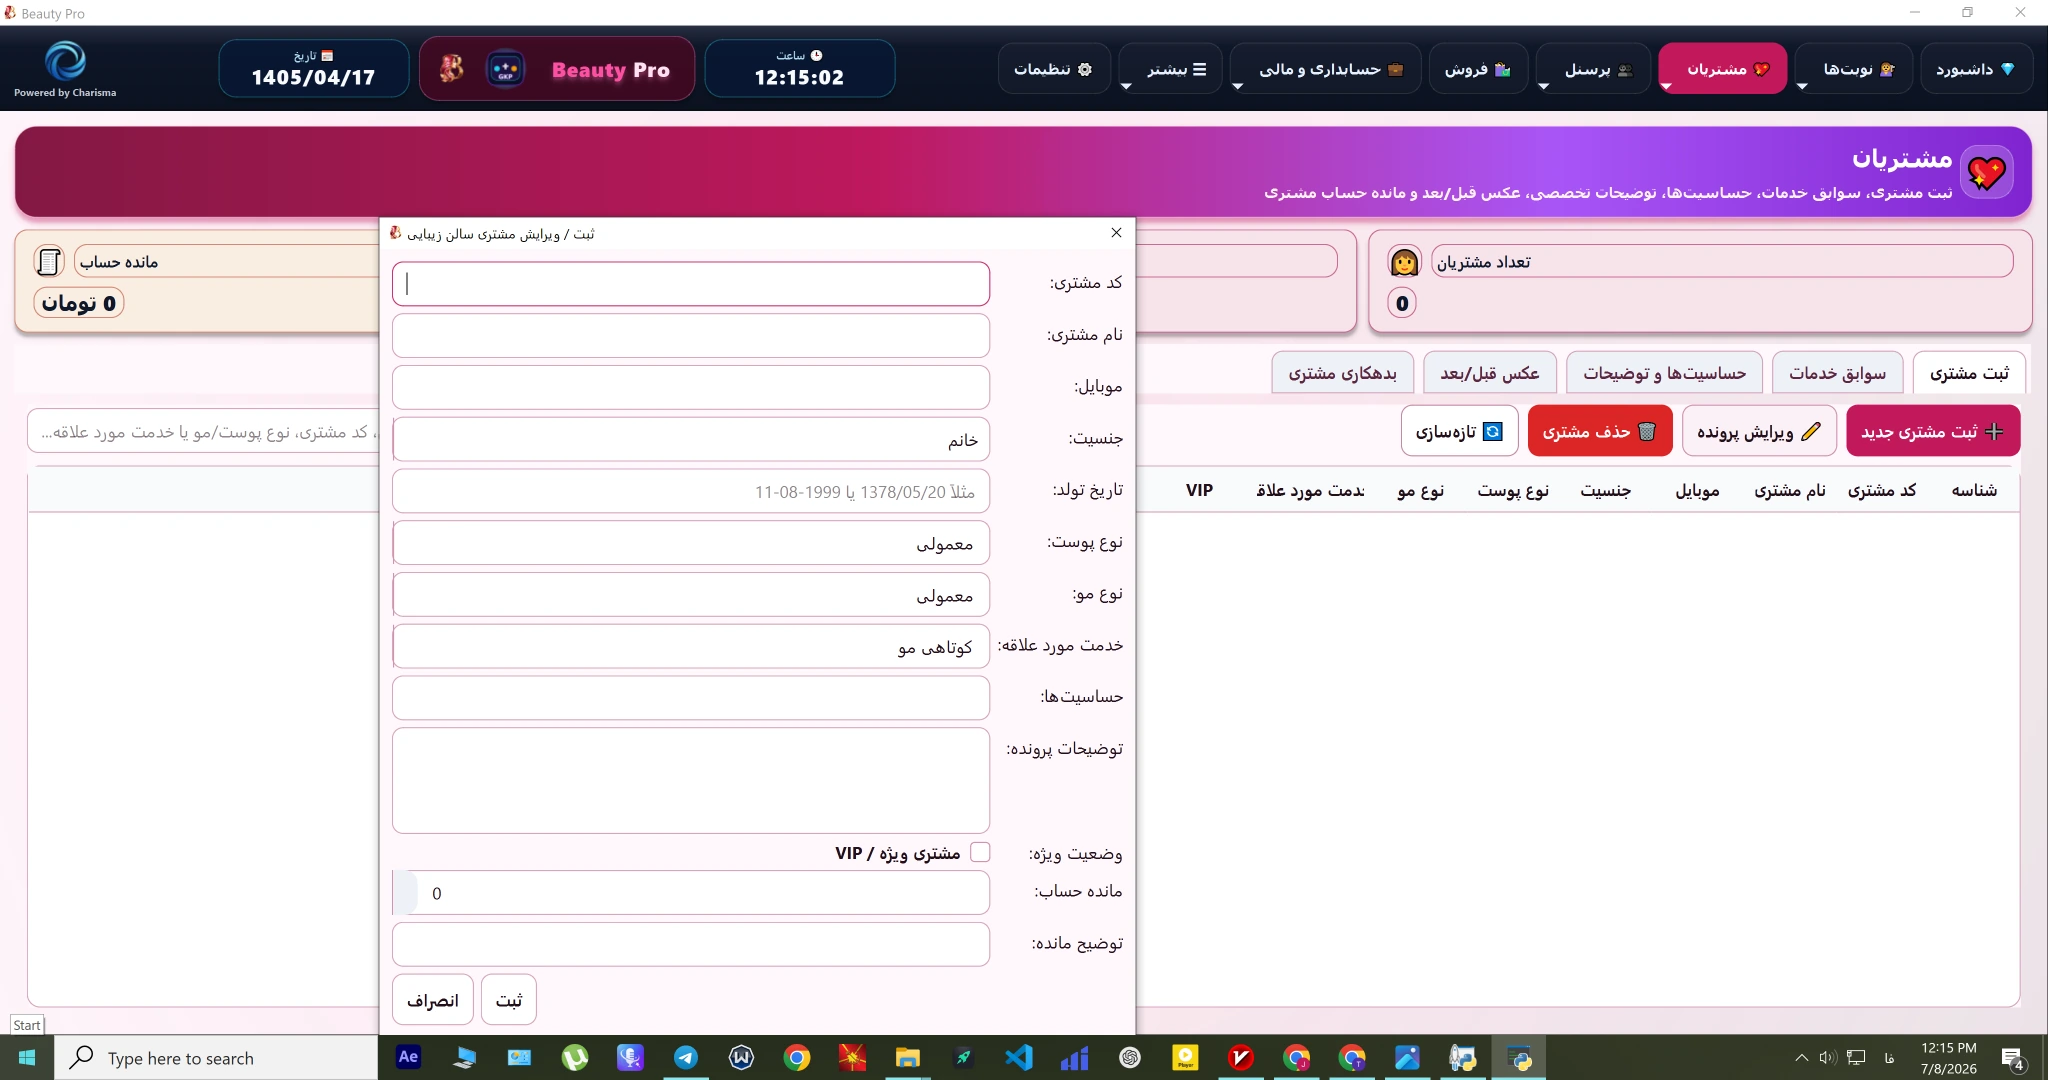Click the volume speaker icon in the tray
This screenshot has width=2048, height=1080.
pyautogui.click(x=1827, y=1057)
